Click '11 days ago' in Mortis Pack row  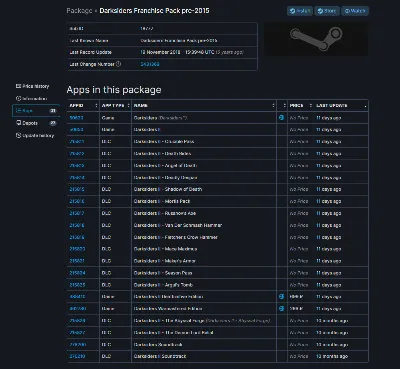[x=329, y=201]
